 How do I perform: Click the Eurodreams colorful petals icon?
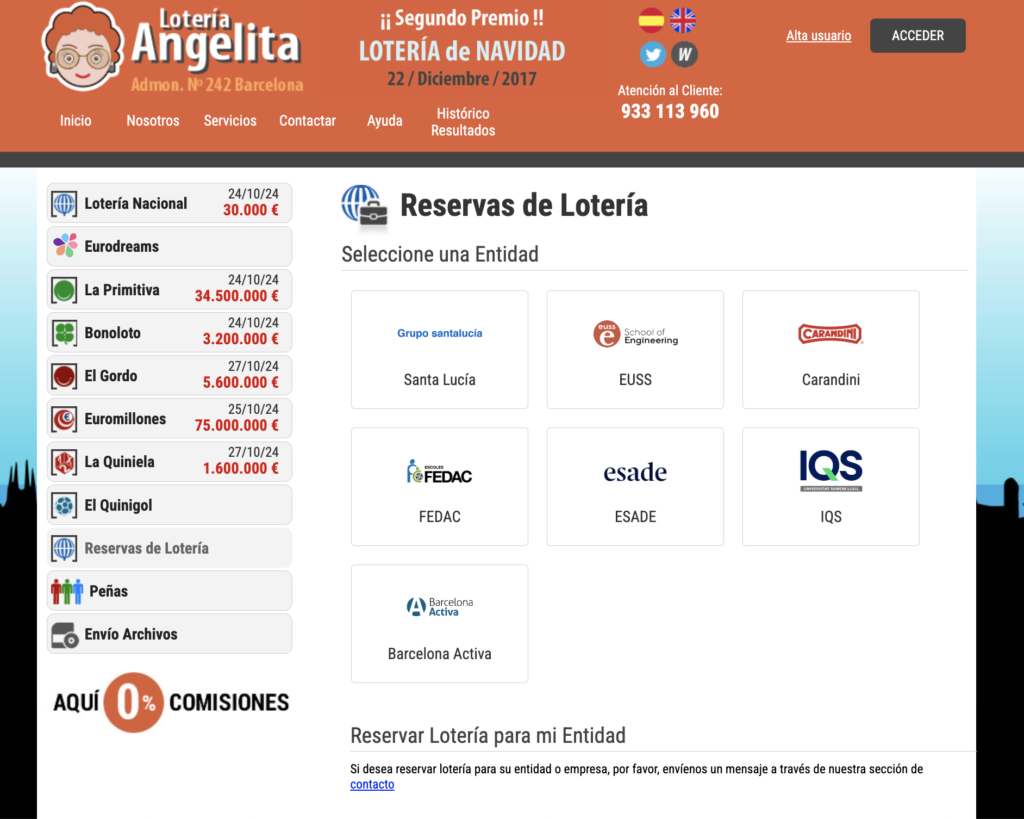[x=65, y=246]
